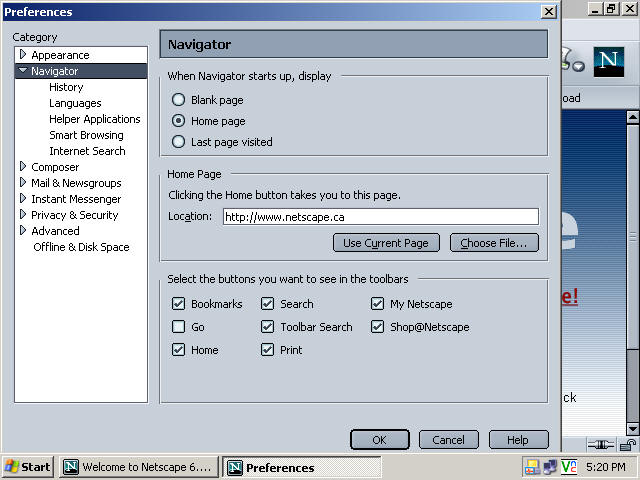
Task: Open Help for preferences
Action: pyautogui.click(x=518, y=440)
